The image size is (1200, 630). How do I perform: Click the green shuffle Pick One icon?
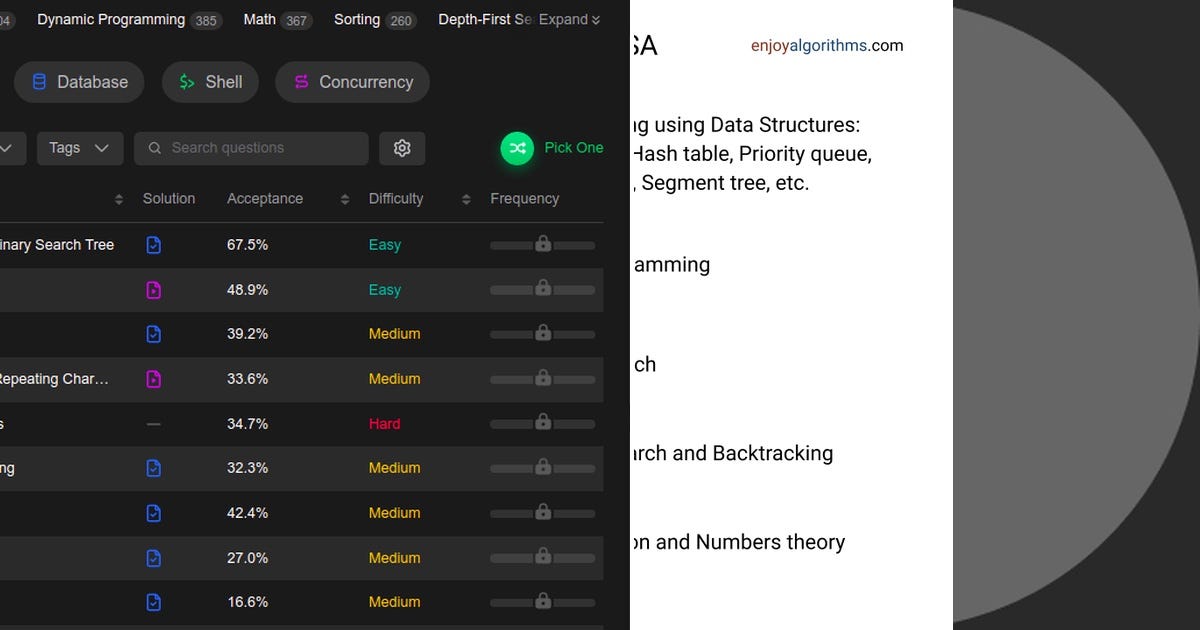click(x=517, y=148)
